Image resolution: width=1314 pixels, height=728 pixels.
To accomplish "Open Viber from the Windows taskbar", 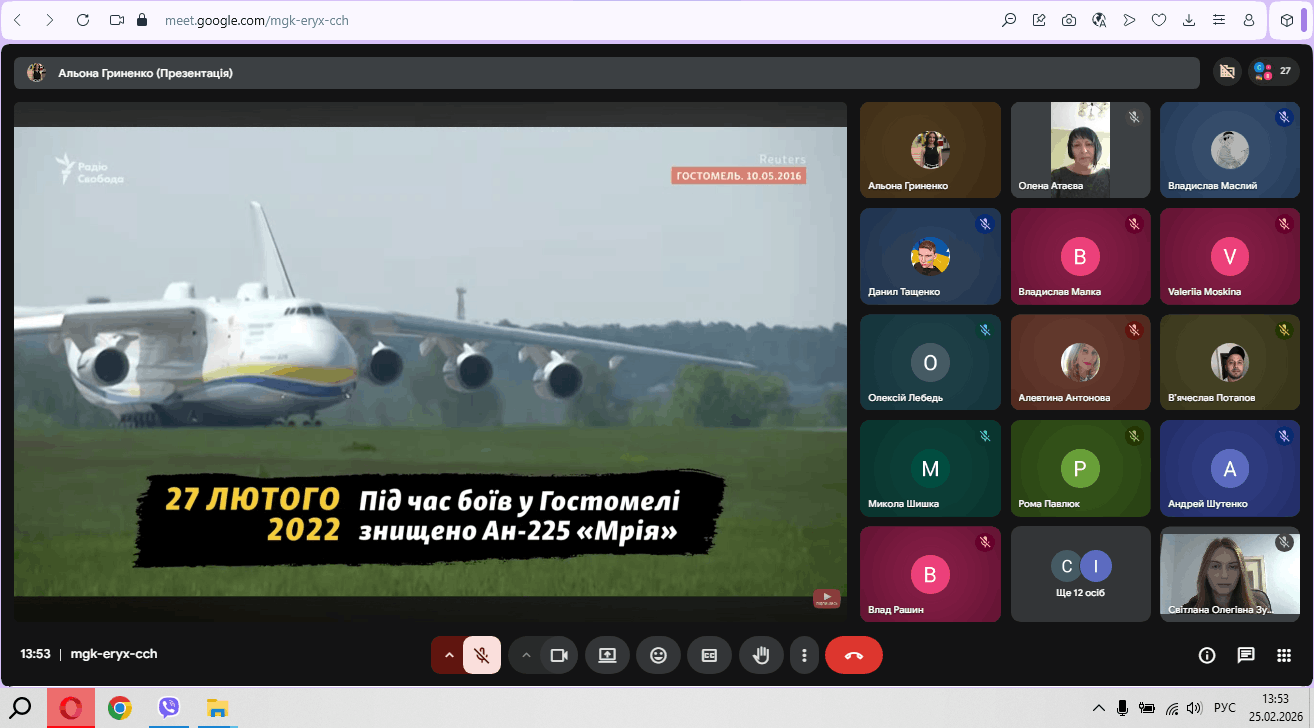I will [169, 708].
